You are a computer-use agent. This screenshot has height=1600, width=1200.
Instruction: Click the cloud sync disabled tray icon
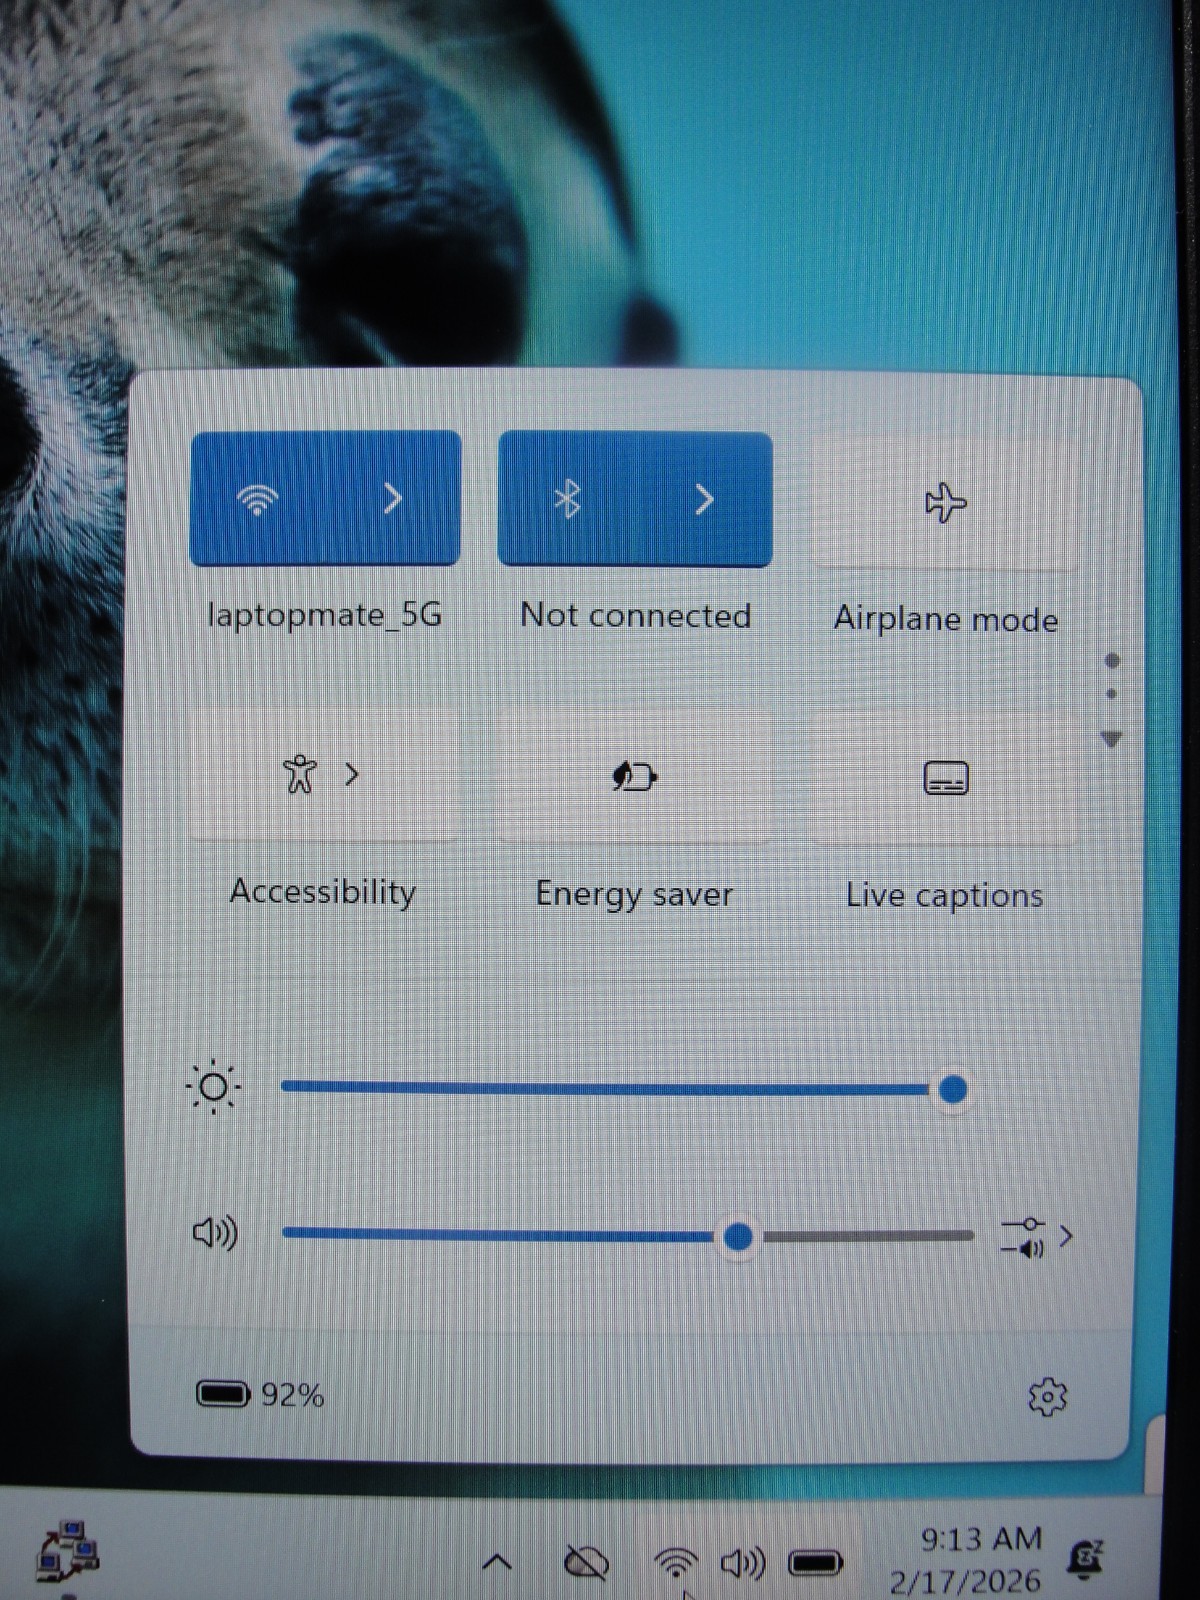click(x=587, y=1562)
